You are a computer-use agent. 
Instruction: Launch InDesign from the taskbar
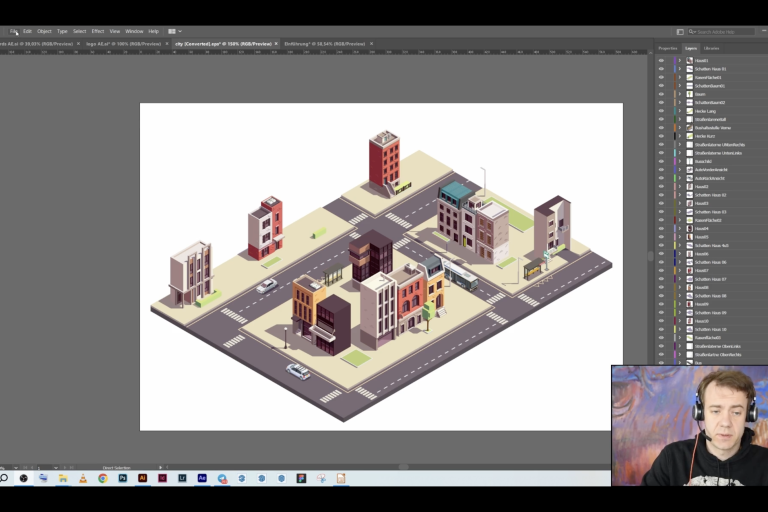162,478
